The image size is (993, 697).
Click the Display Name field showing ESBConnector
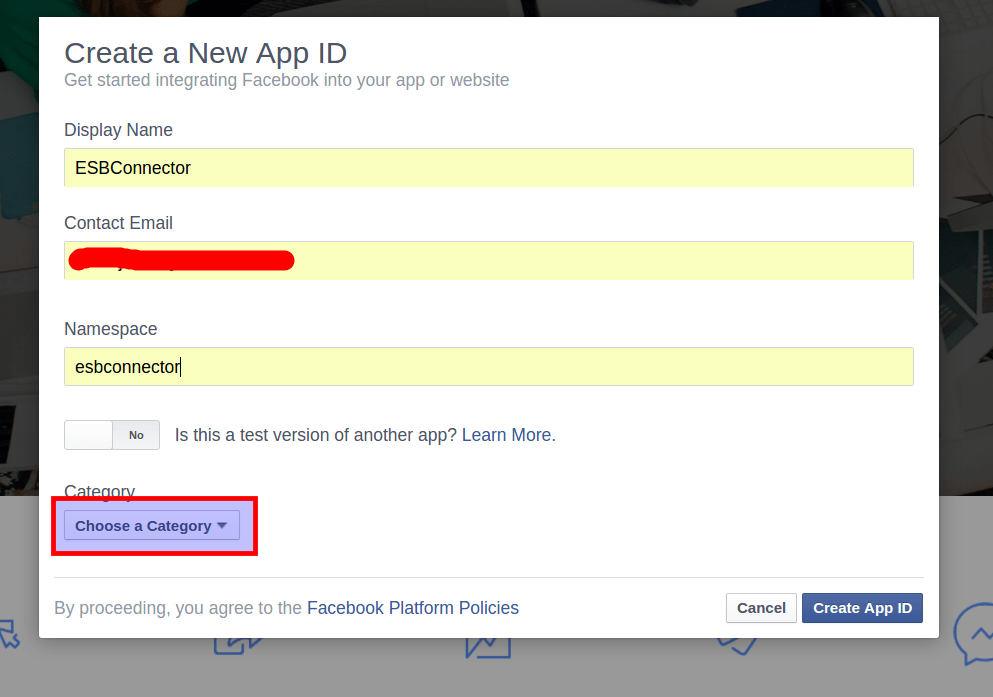[488, 168]
